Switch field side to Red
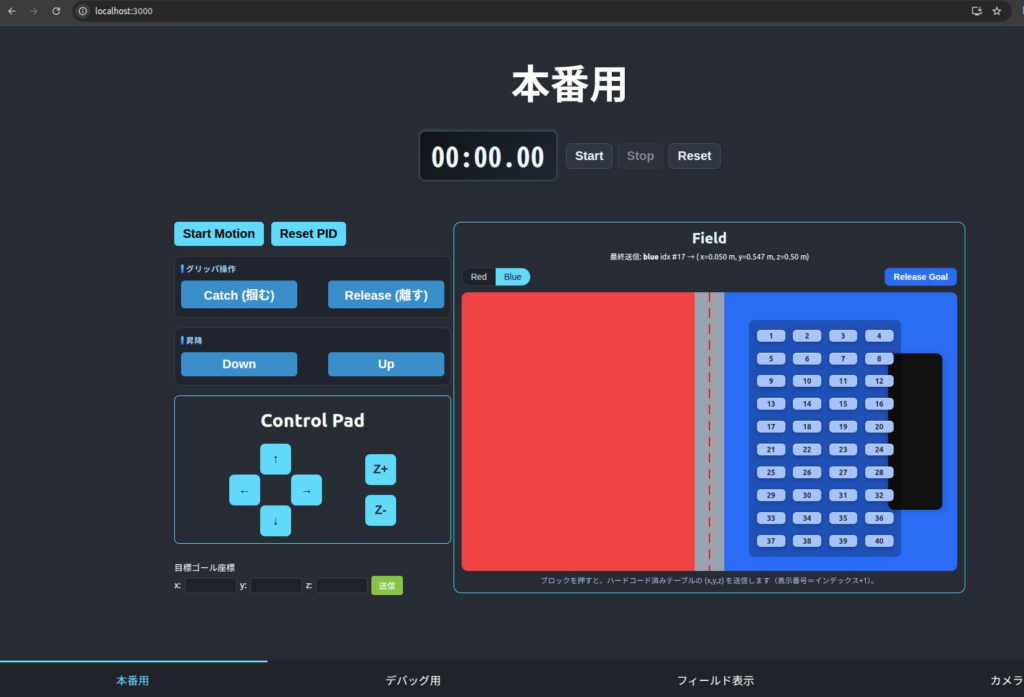 tap(479, 277)
